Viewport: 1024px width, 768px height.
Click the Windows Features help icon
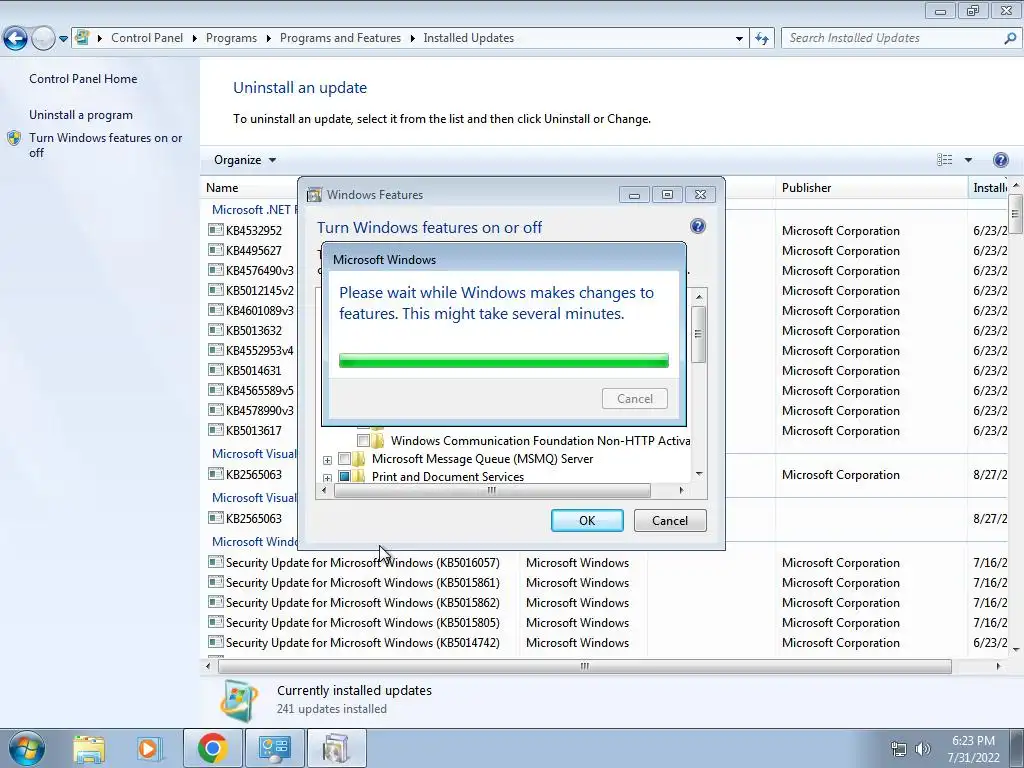(x=697, y=227)
